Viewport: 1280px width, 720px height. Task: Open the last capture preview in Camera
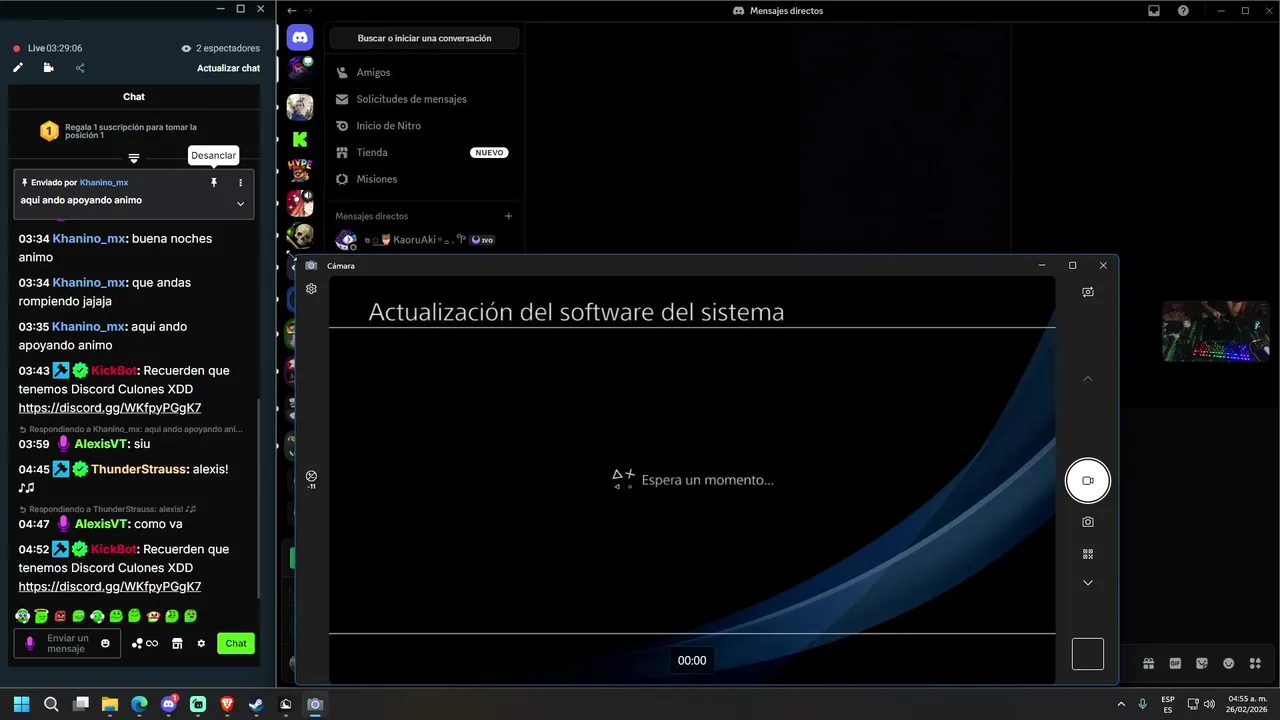[1087, 654]
